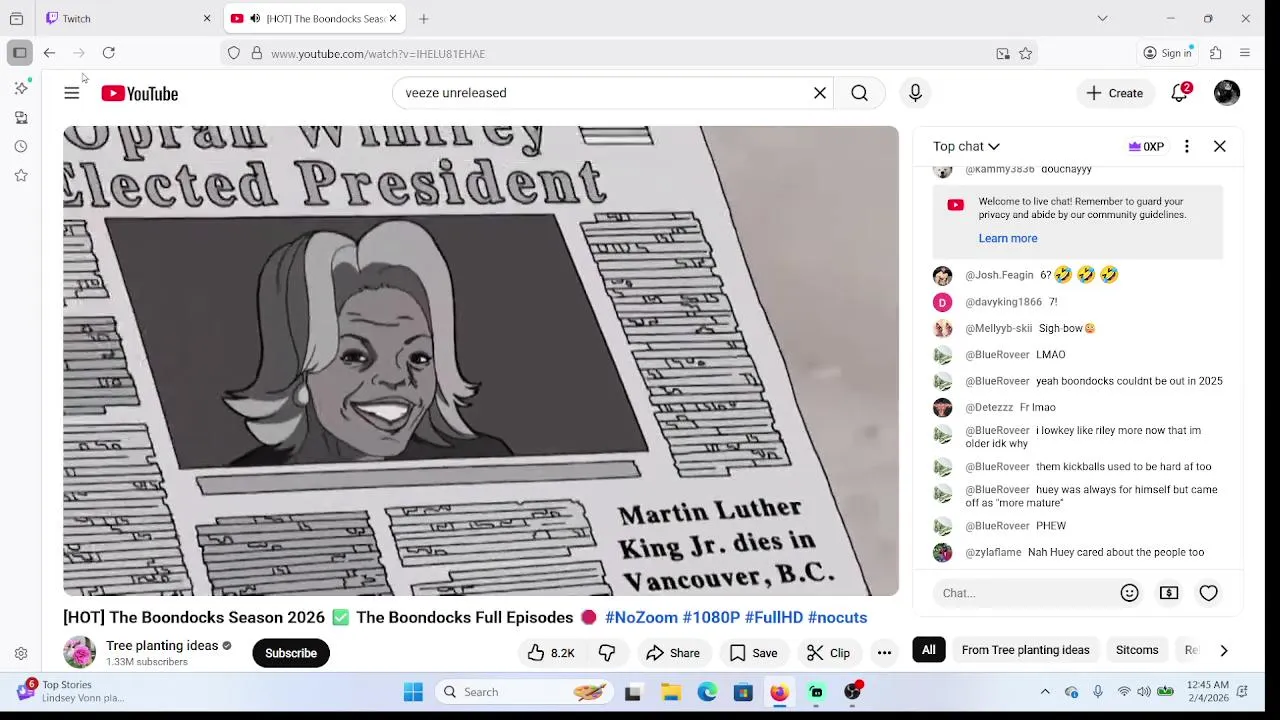Click the video player to pause
The height and width of the screenshot is (720, 1280).
(481, 361)
